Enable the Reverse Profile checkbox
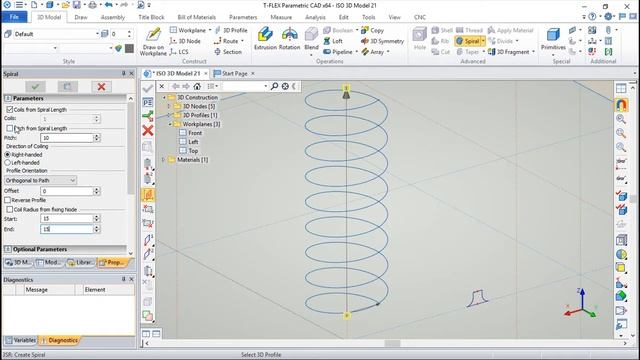640x360 pixels. click(x=7, y=200)
